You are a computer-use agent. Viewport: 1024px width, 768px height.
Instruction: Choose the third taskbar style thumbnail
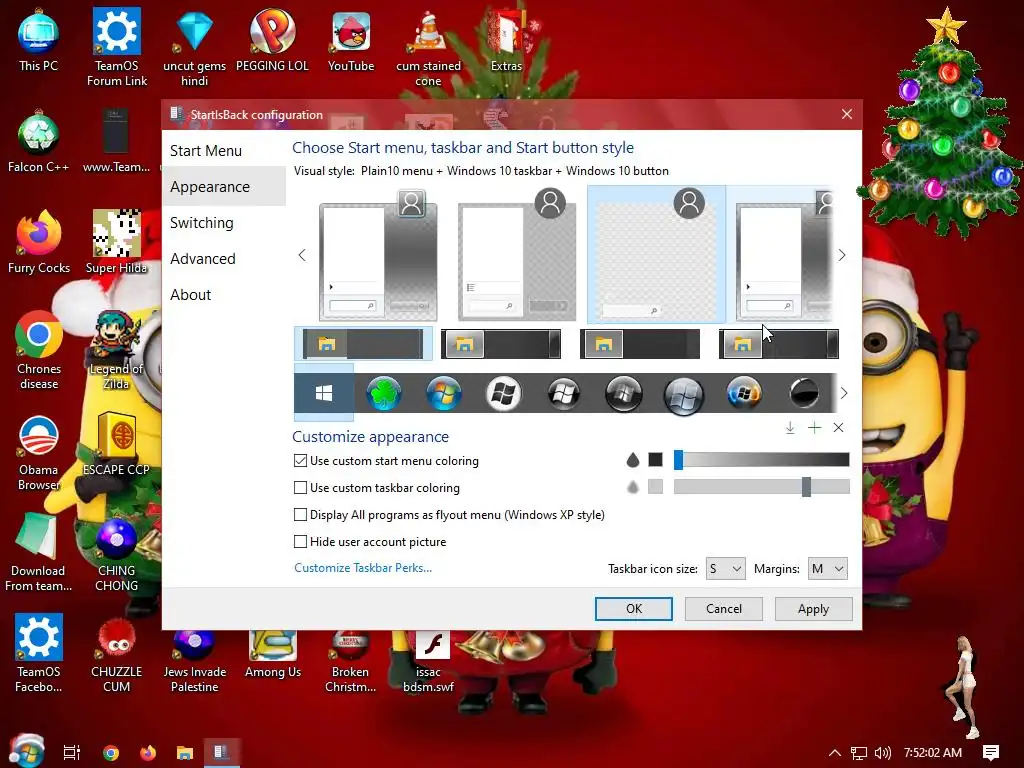pyautogui.click(x=640, y=344)
